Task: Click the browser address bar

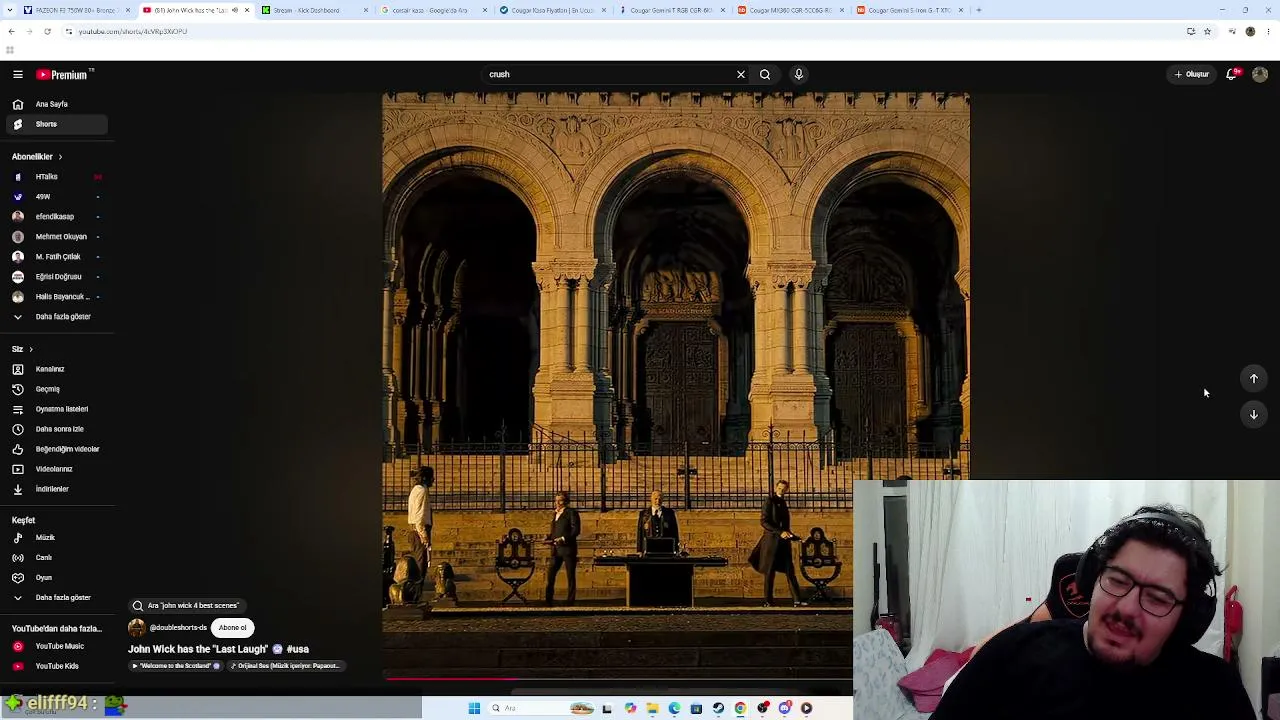Action: coord(620,31)
